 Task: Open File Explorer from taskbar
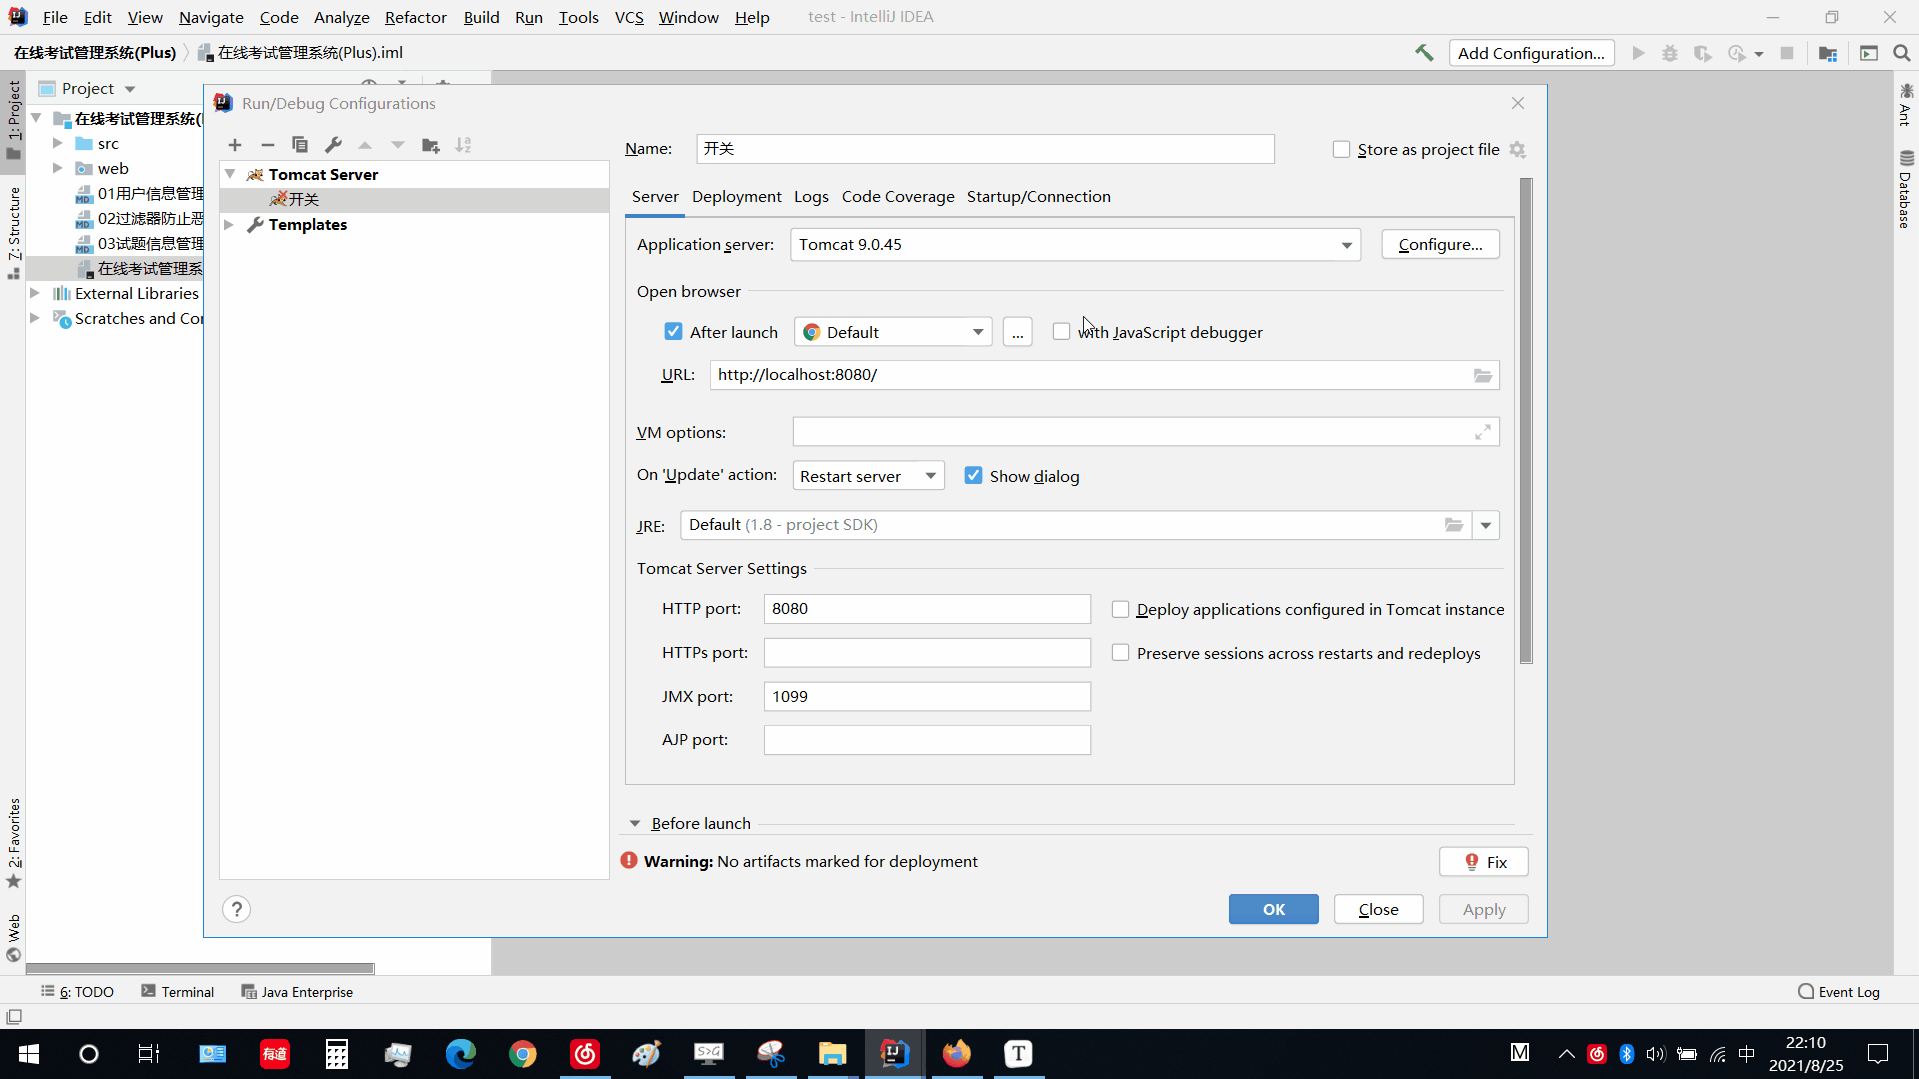coord(832,1054)
